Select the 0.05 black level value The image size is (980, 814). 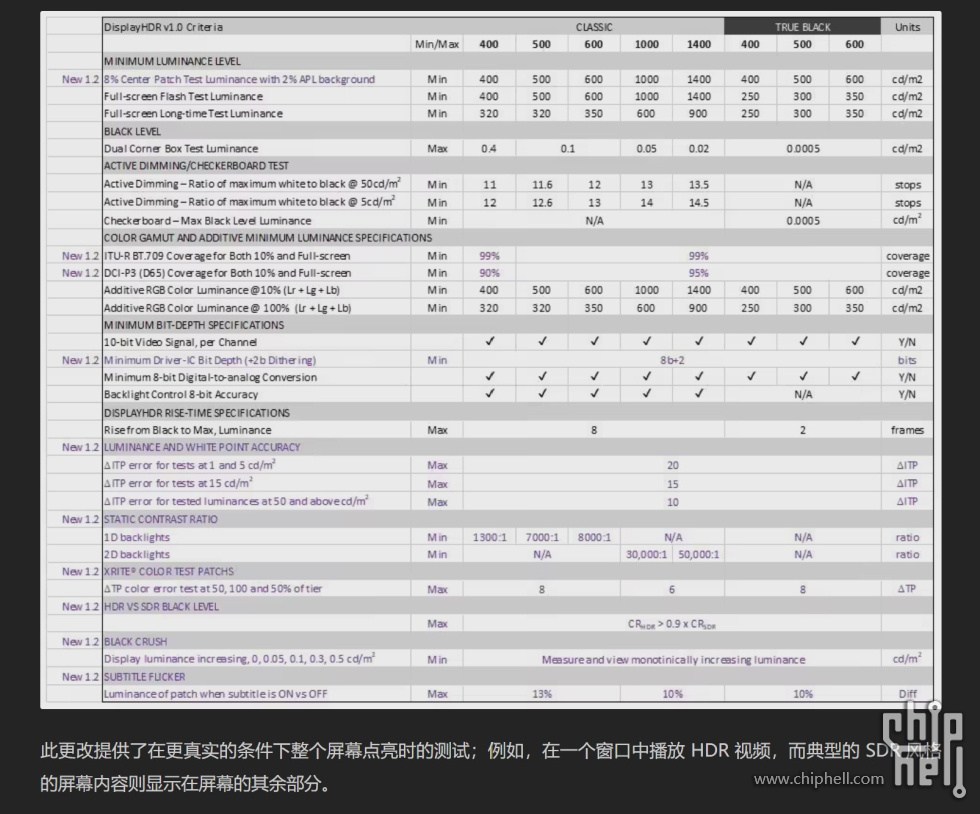(646, 149)
